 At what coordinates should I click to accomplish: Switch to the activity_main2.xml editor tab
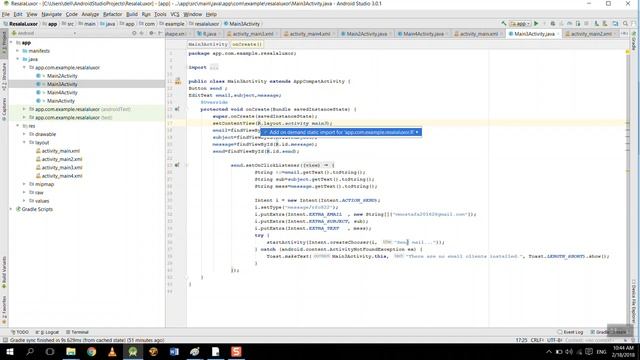591,33
